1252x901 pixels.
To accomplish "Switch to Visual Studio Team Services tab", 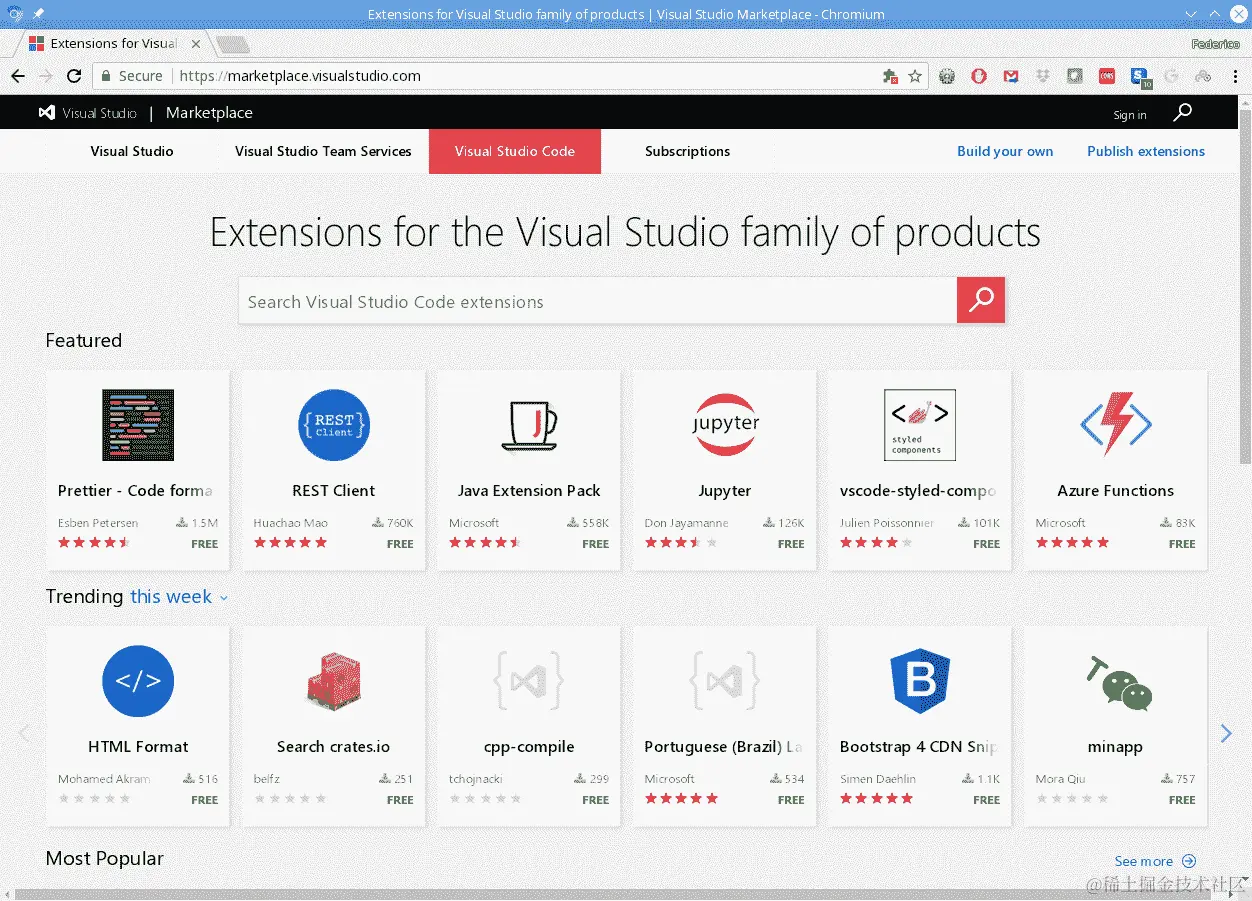I will pyautogui.click(x=323, y=151).
